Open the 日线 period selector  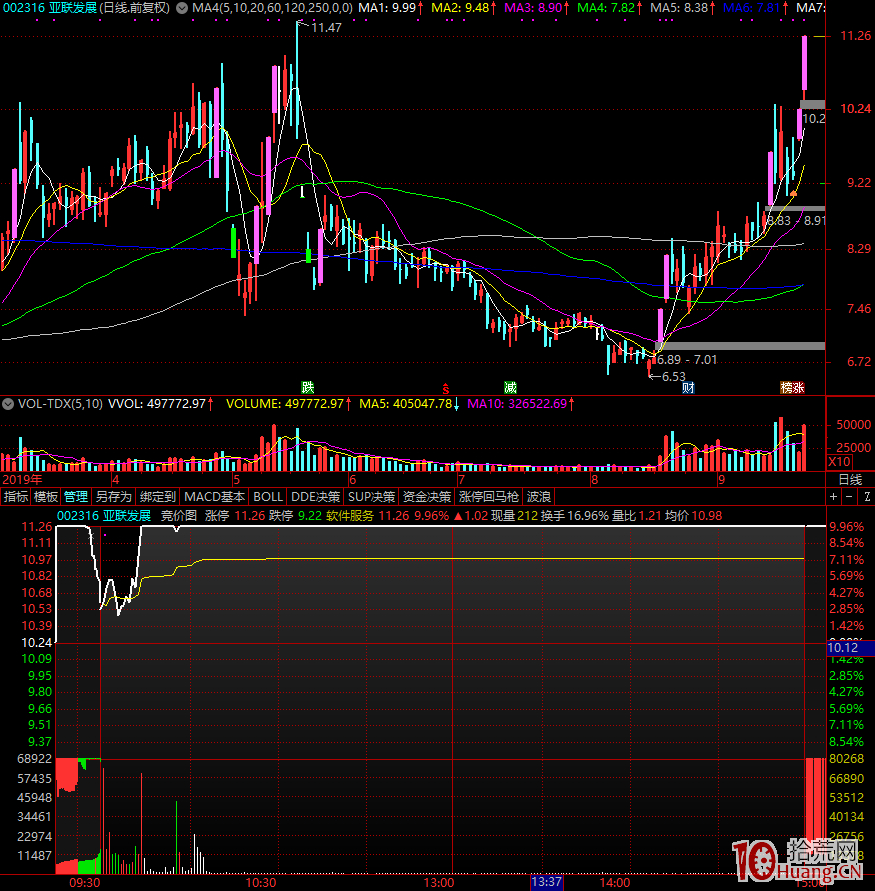851,480
